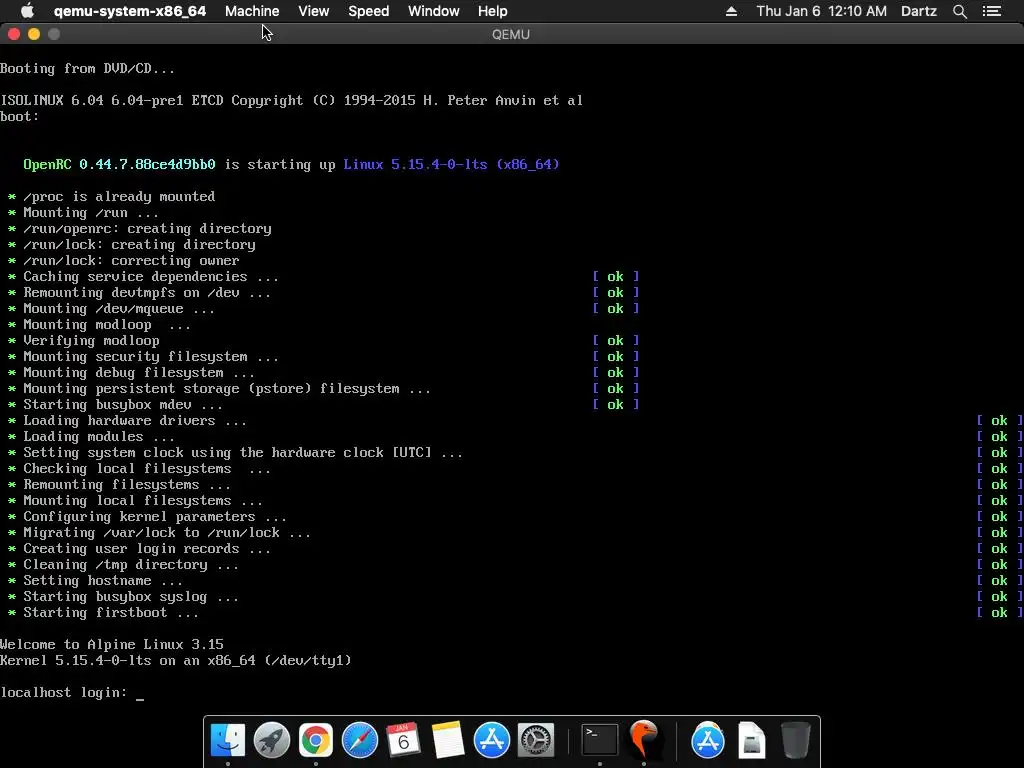
Task: Open App Store next to Notes
Action: 491,740
